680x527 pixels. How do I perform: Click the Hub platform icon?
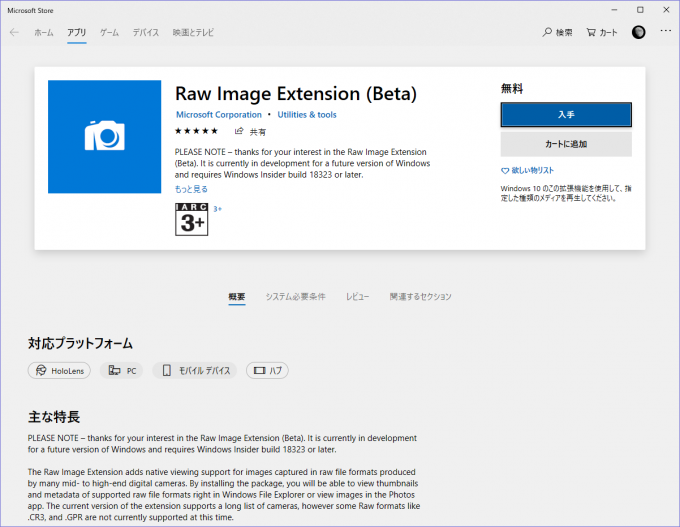(259, 370)
